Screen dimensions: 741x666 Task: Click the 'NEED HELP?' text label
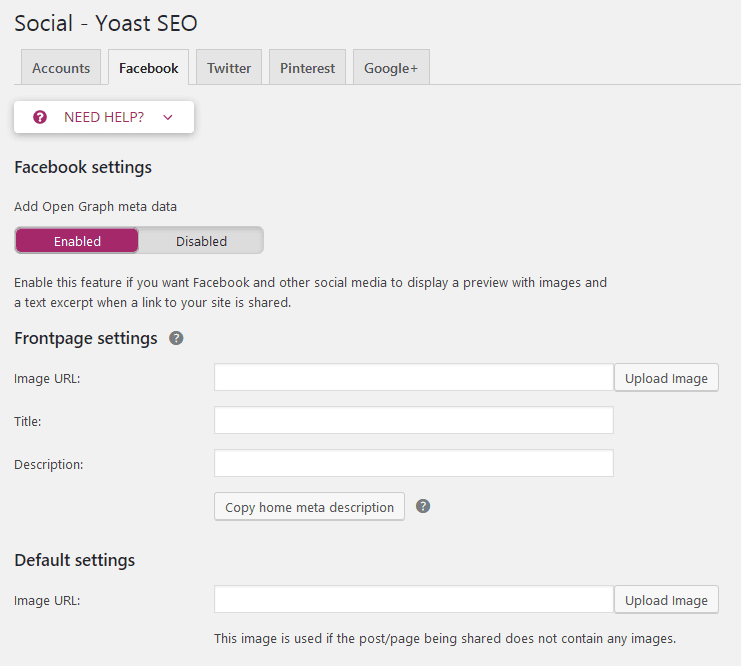point(104,117)
